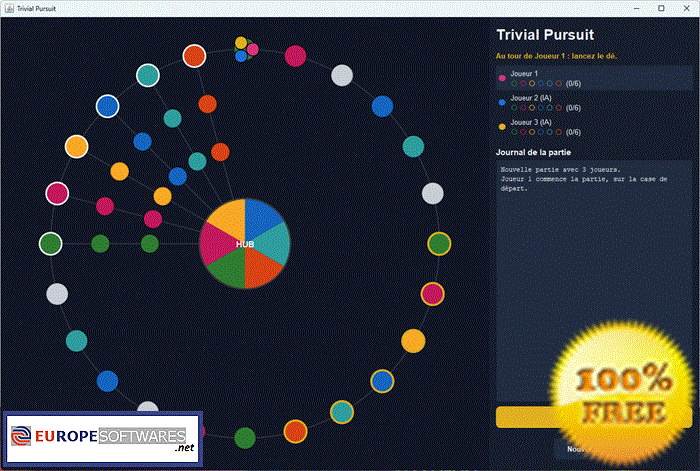Click the white-ringed green headquarters space

coord(50,244)
